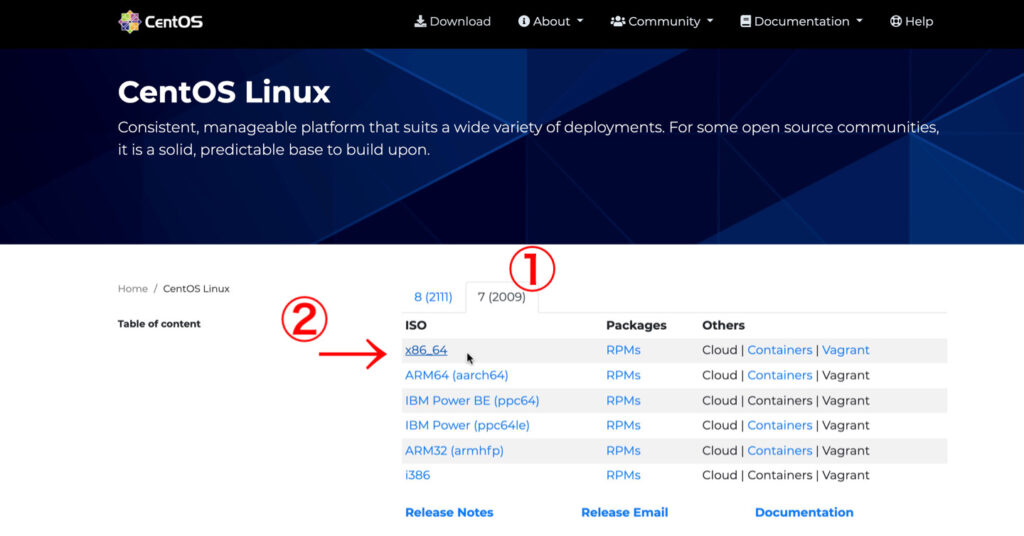The image size is (1024, 536).
Task: Open the i386 ISO link
Action: [417, 475]
